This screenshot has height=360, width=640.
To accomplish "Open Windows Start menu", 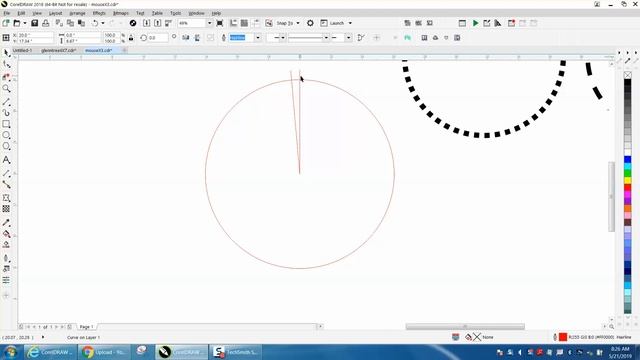I will [11, 352].
